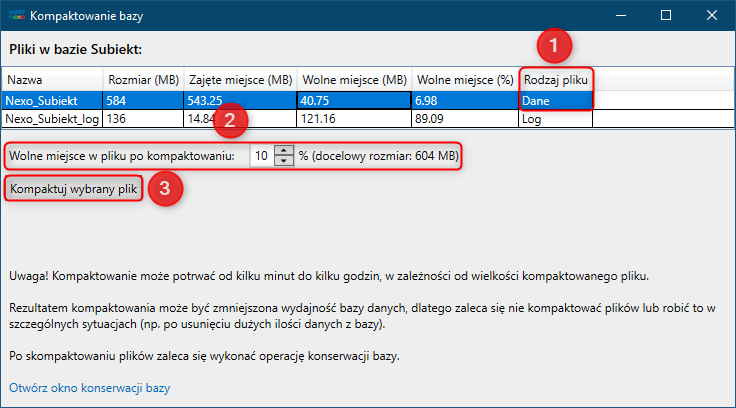Click the InsERT nexo icon in title bar
Screen dimensions: 736x408
click(16, 15)
